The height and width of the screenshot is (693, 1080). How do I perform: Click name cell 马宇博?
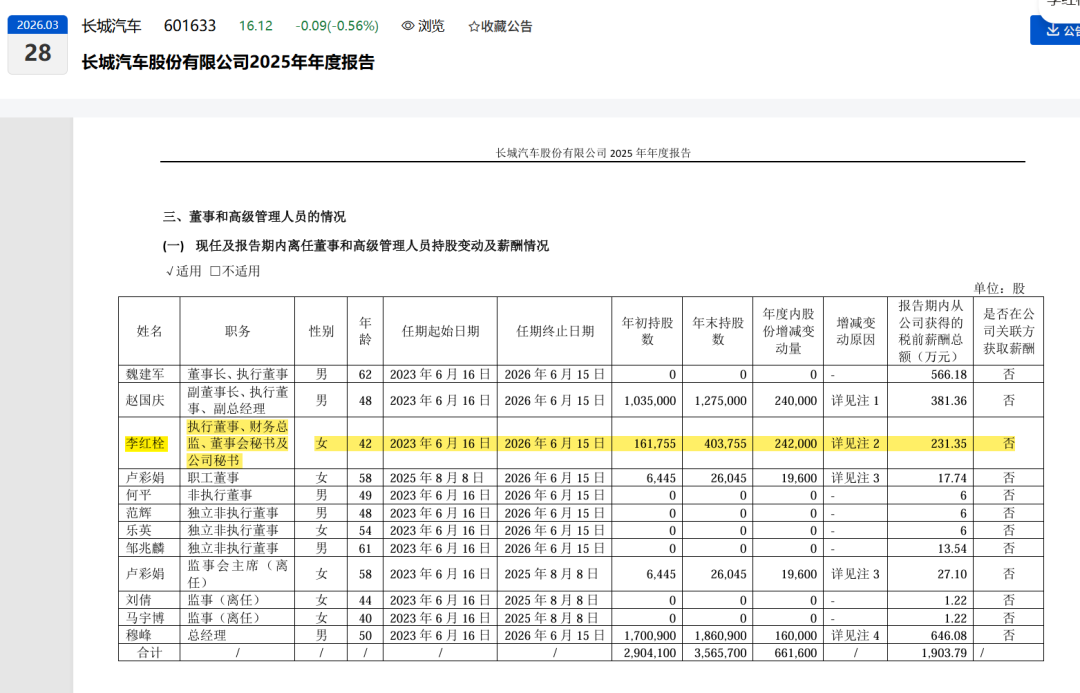[x=145, y=619]
